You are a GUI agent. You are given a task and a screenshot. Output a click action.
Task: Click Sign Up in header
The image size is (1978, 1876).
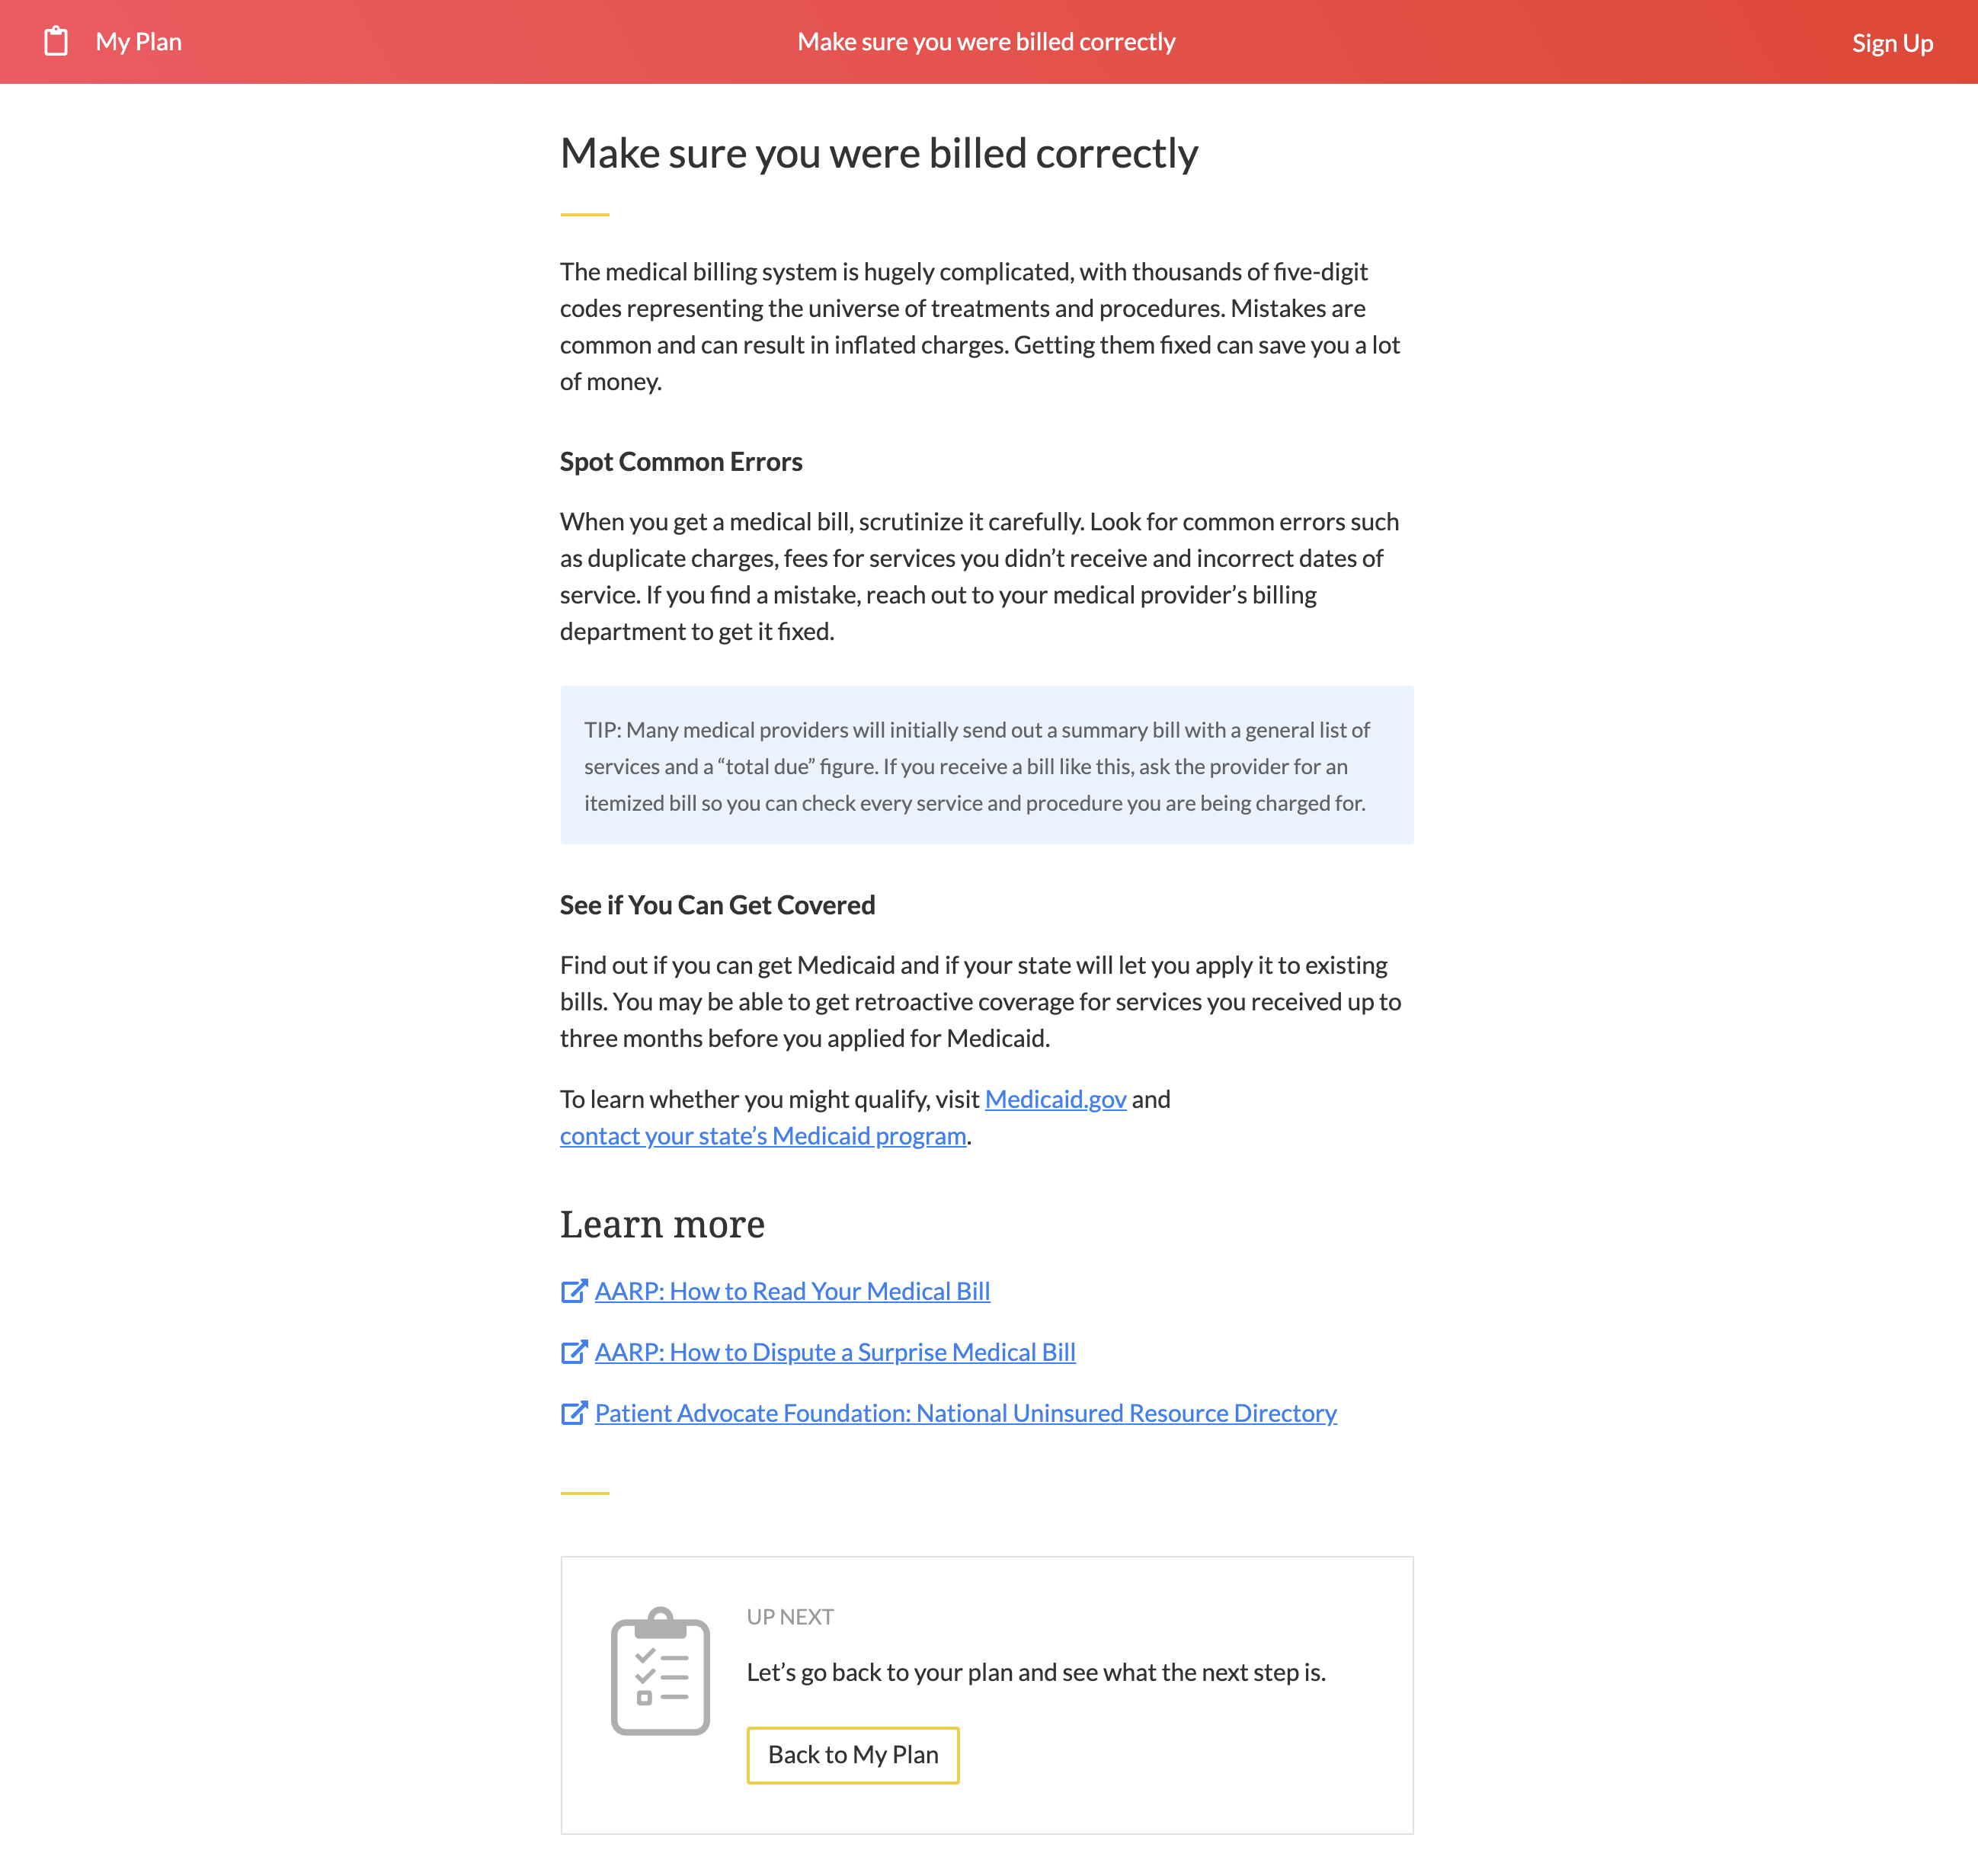[x=1891, y=43]
